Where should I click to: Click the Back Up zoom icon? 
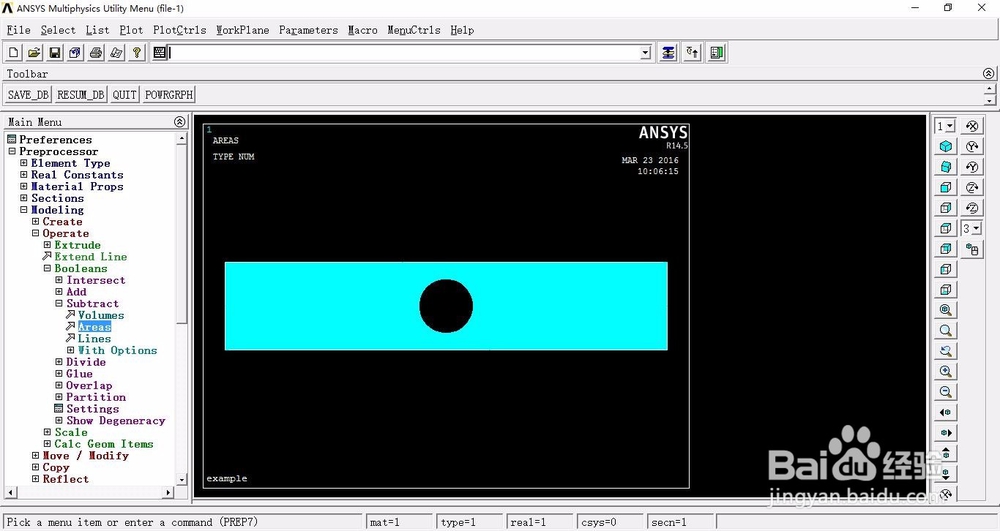pos(946,351)
